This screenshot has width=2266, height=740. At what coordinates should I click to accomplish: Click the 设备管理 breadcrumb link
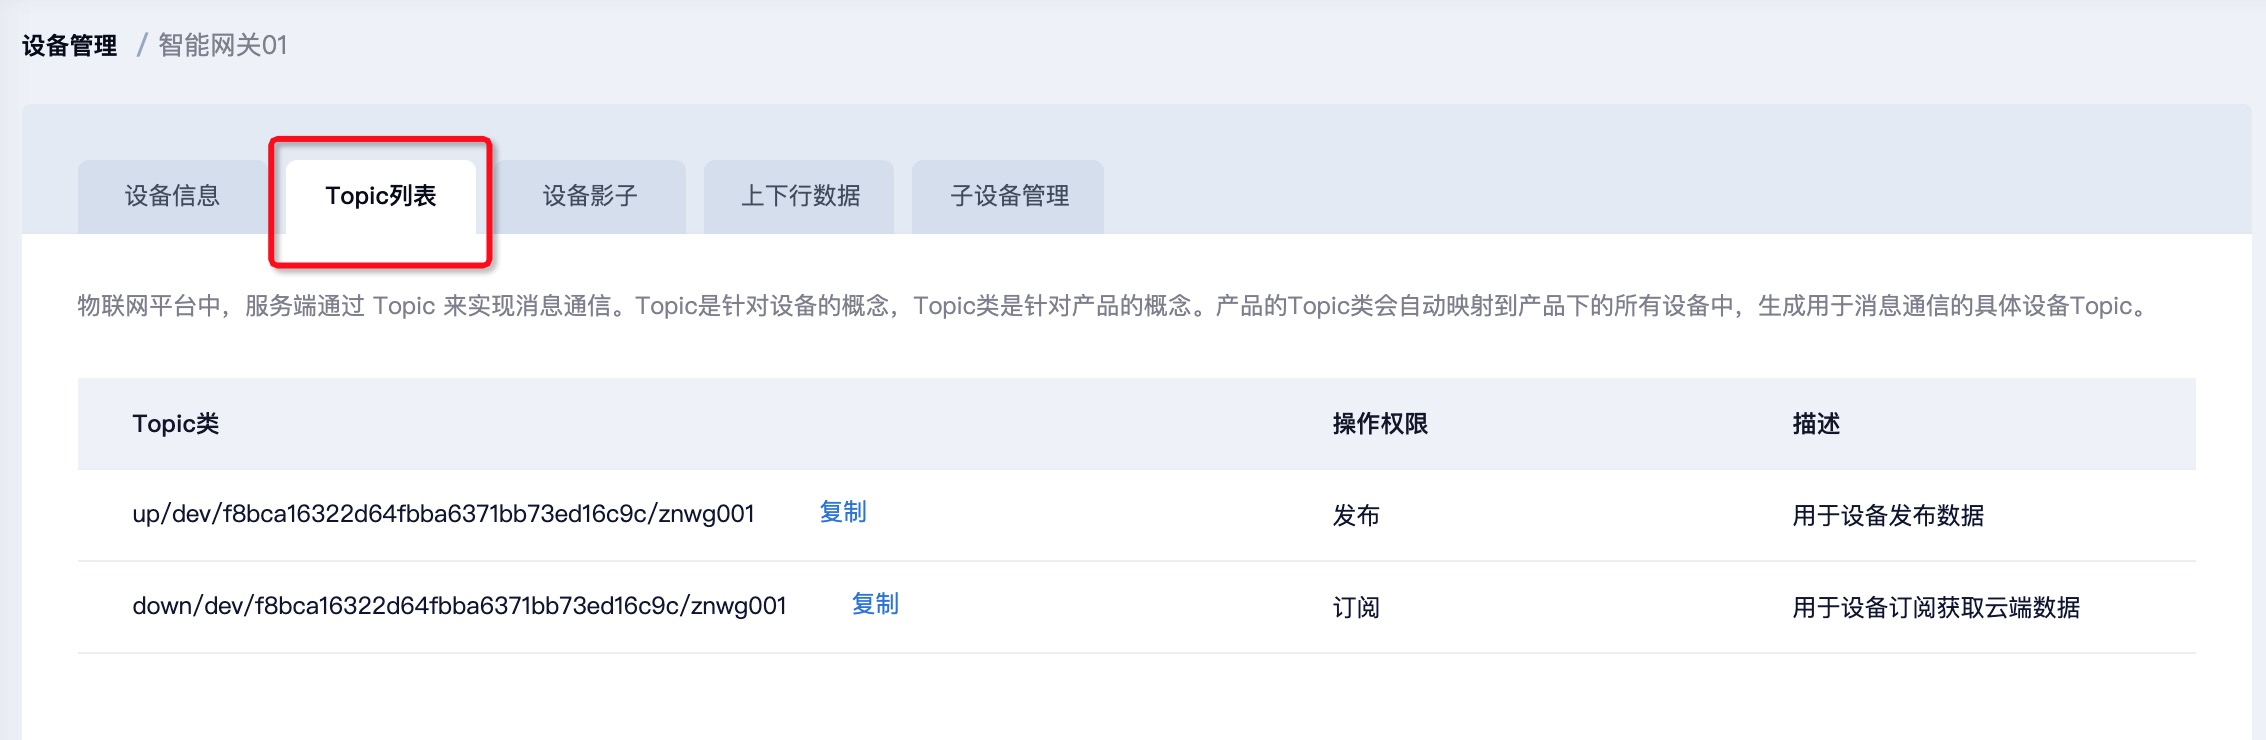69,46
